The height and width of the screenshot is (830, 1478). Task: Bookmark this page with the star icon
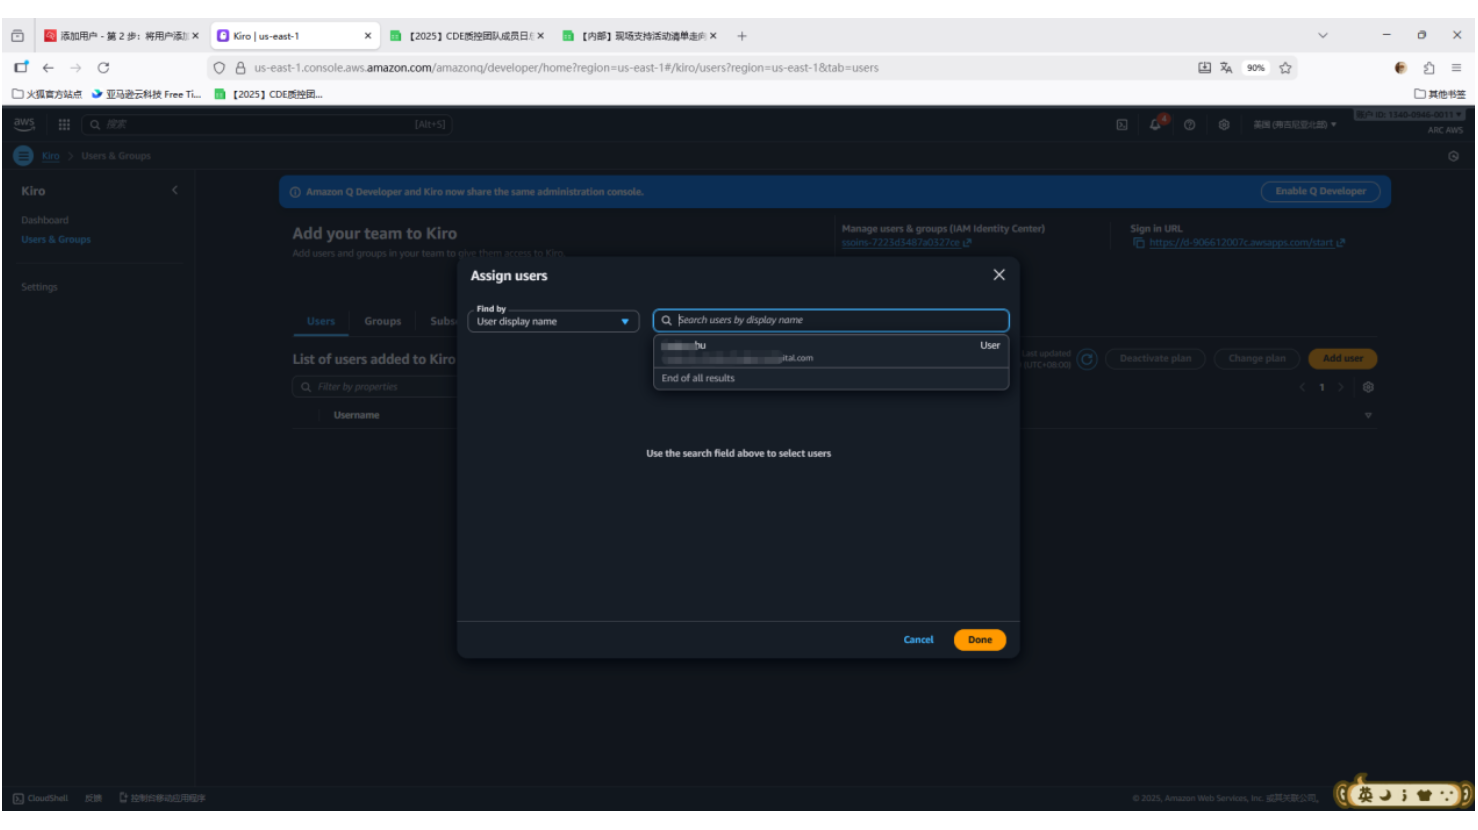tap(1286, 68)
